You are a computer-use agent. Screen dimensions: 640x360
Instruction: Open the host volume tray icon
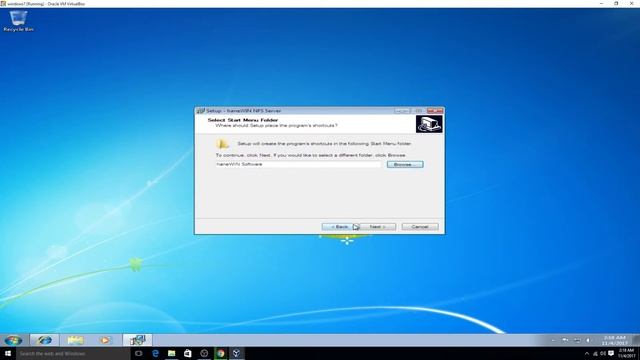point(603,354)
